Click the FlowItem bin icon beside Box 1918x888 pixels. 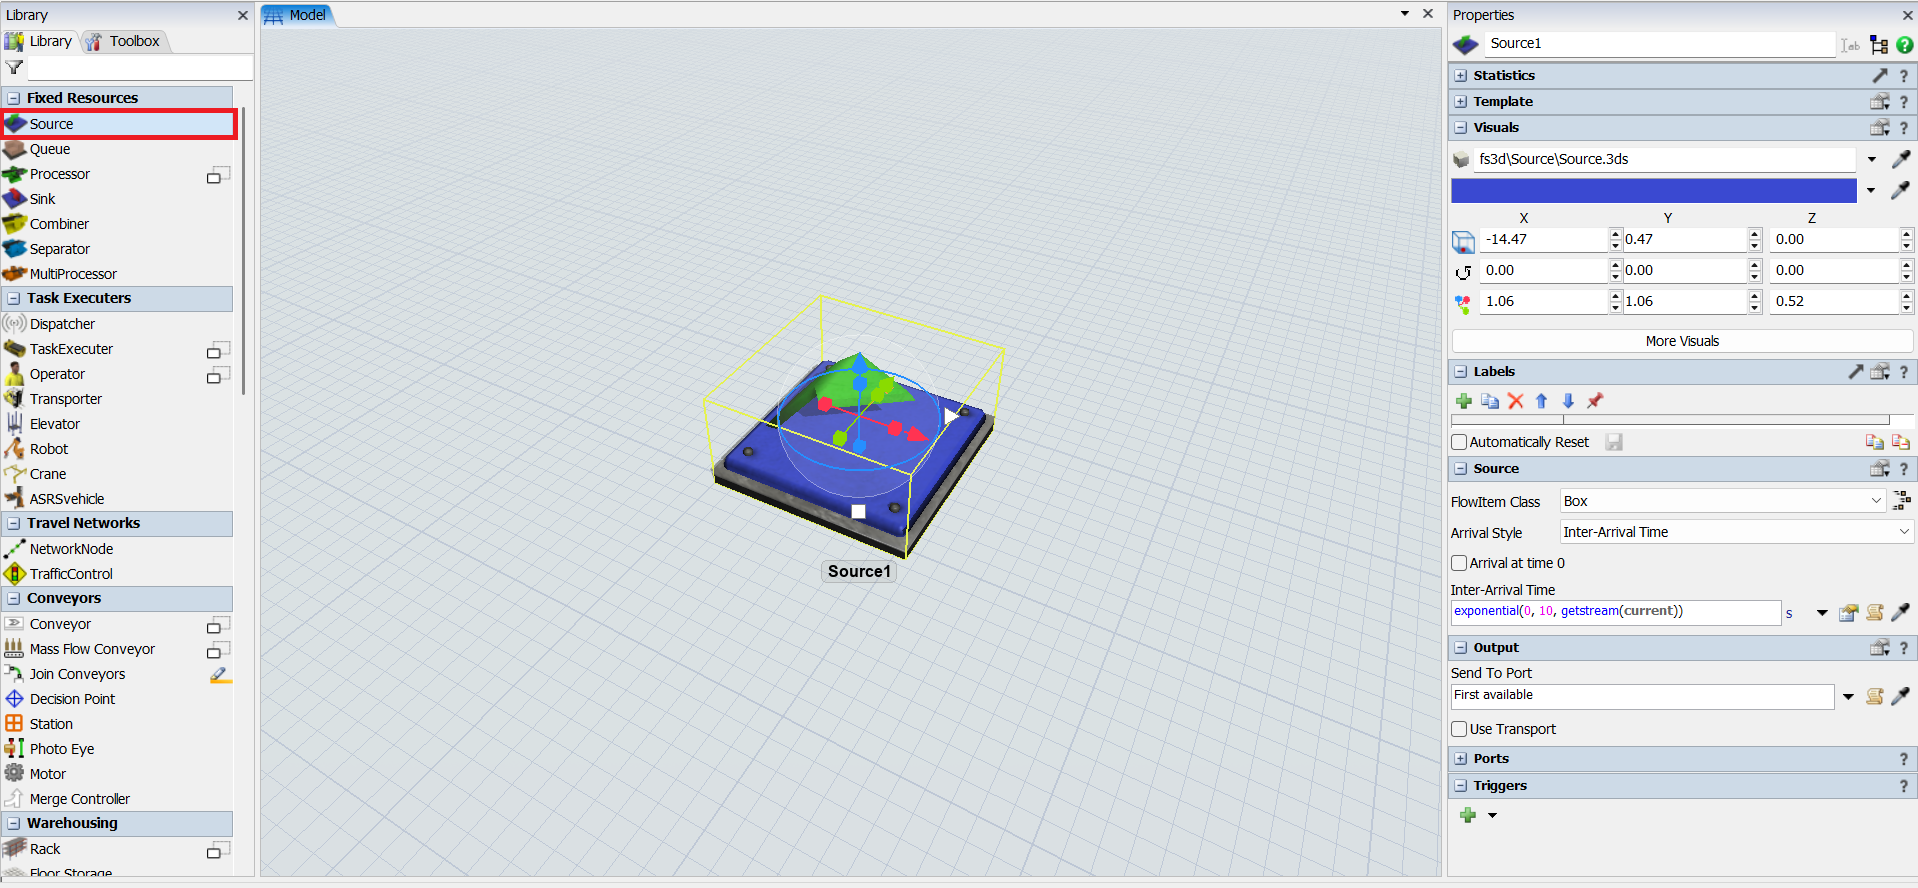[x=1901, y=501]
